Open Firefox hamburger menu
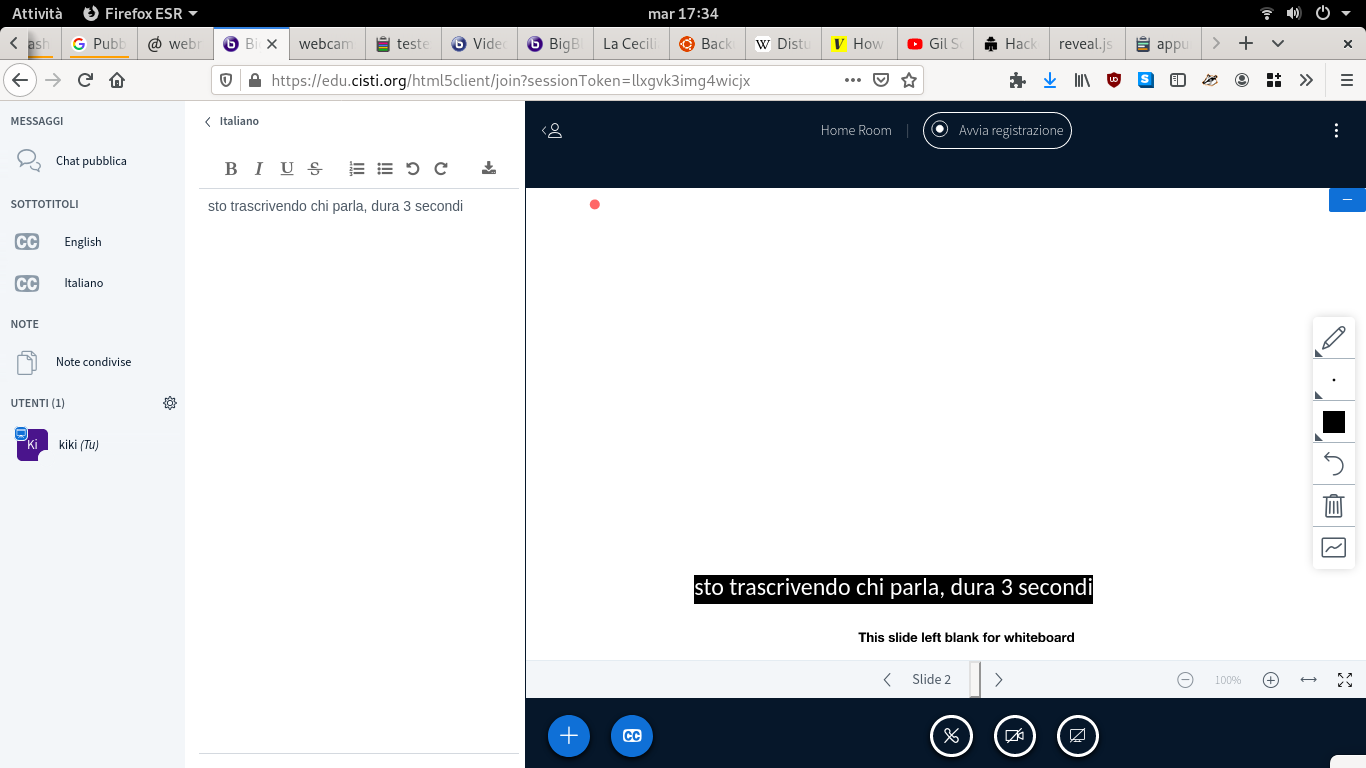Viewport: 1366px width, 768px height. (1346, 80)
